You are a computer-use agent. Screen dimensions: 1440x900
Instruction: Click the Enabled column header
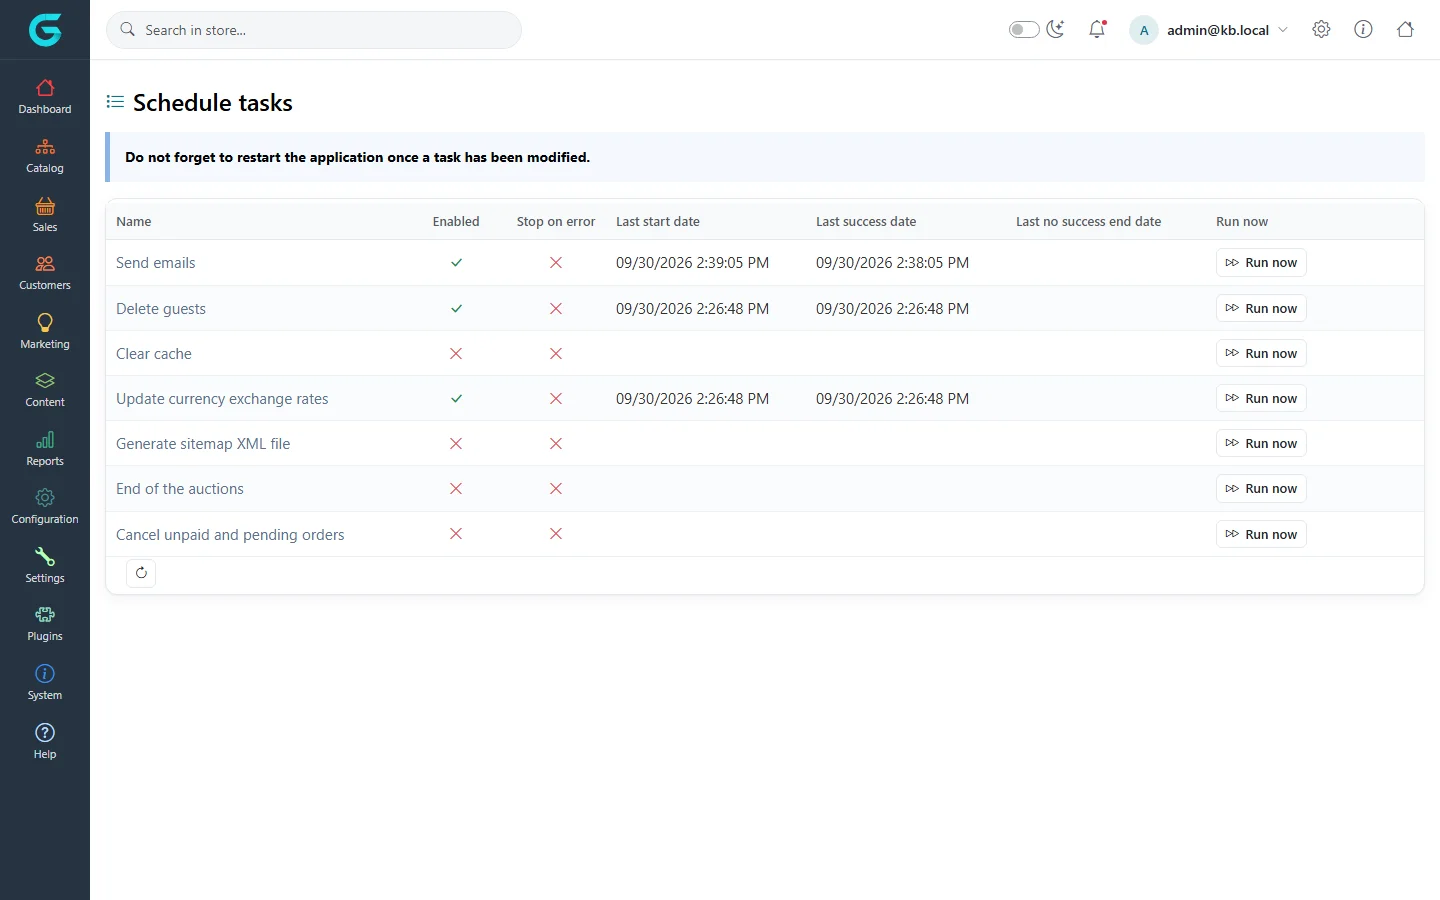[x=456, y=222]
